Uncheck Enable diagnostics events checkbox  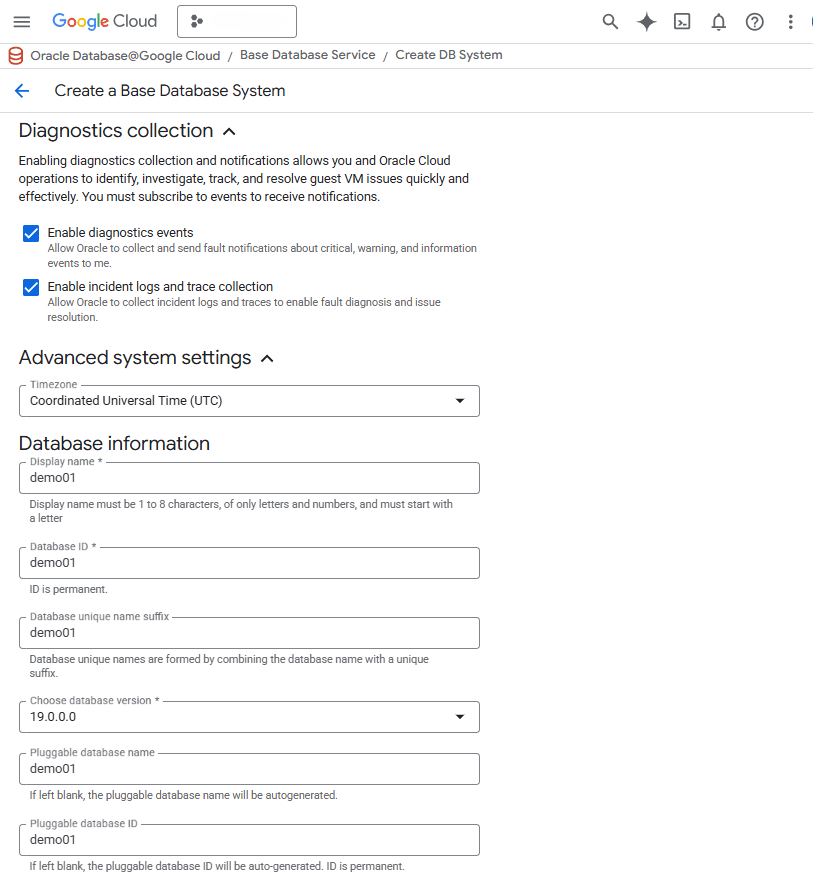(x=31, y=233)
